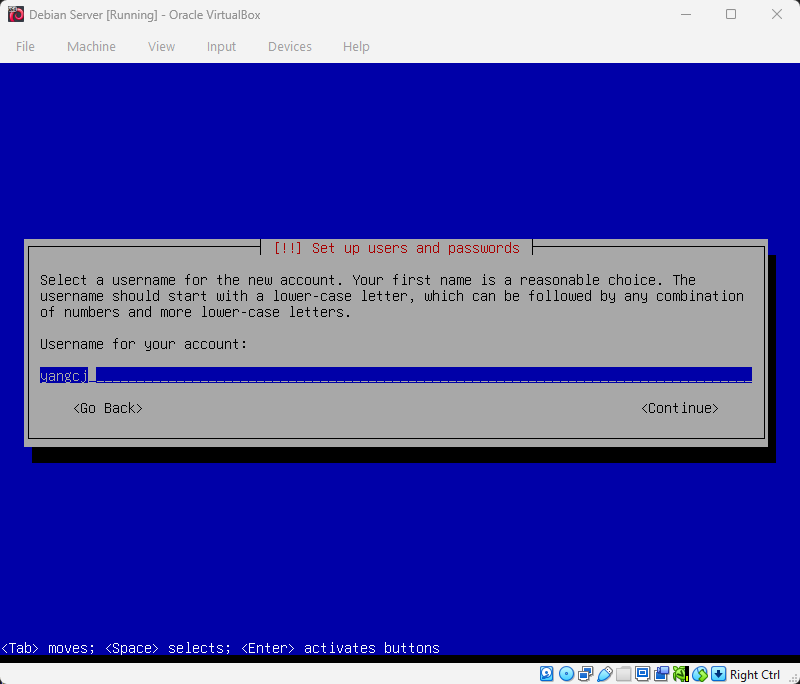Click the VirtualBox icon in the title bar

(14, 14)
